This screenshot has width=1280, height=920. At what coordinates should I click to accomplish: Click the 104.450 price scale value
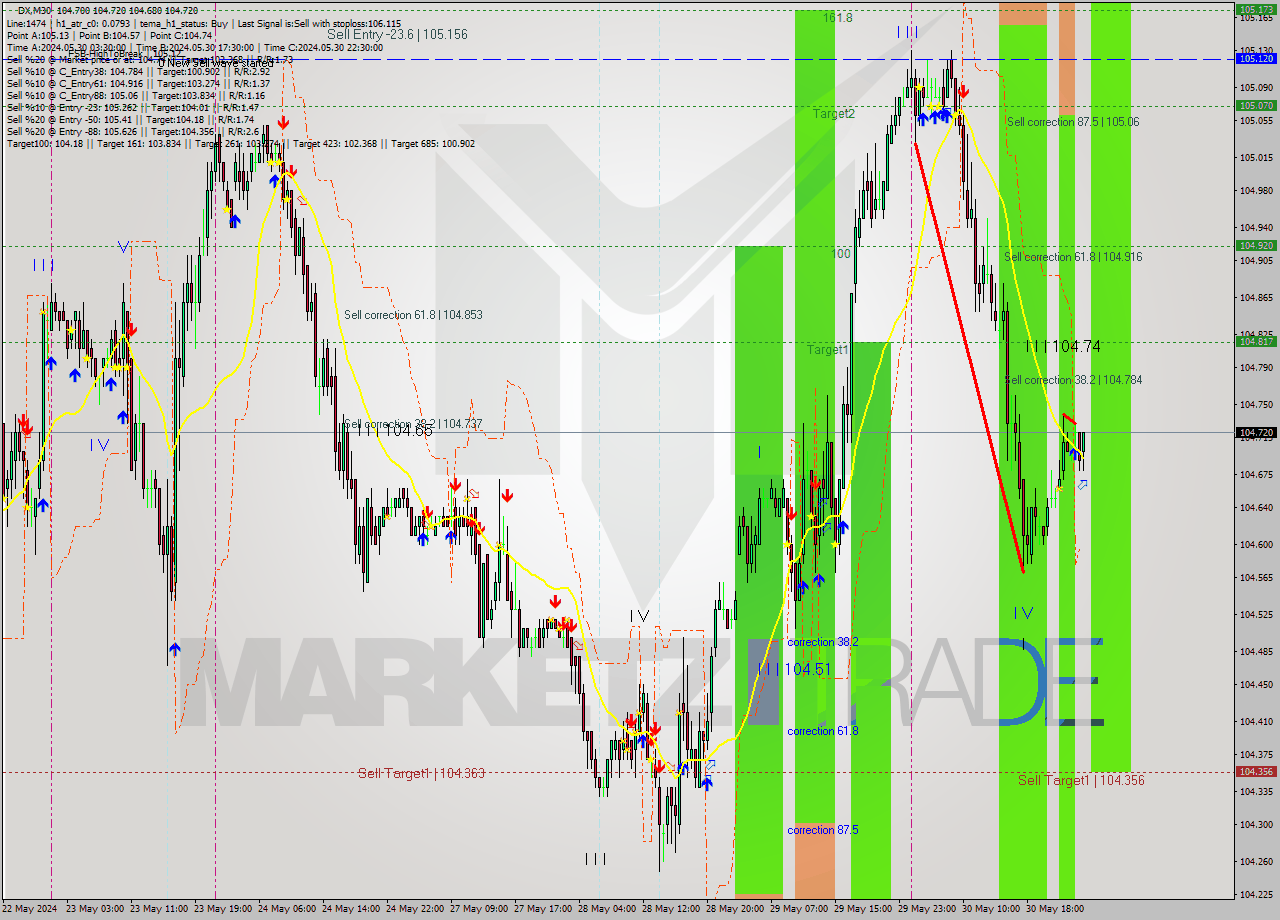1256,684
